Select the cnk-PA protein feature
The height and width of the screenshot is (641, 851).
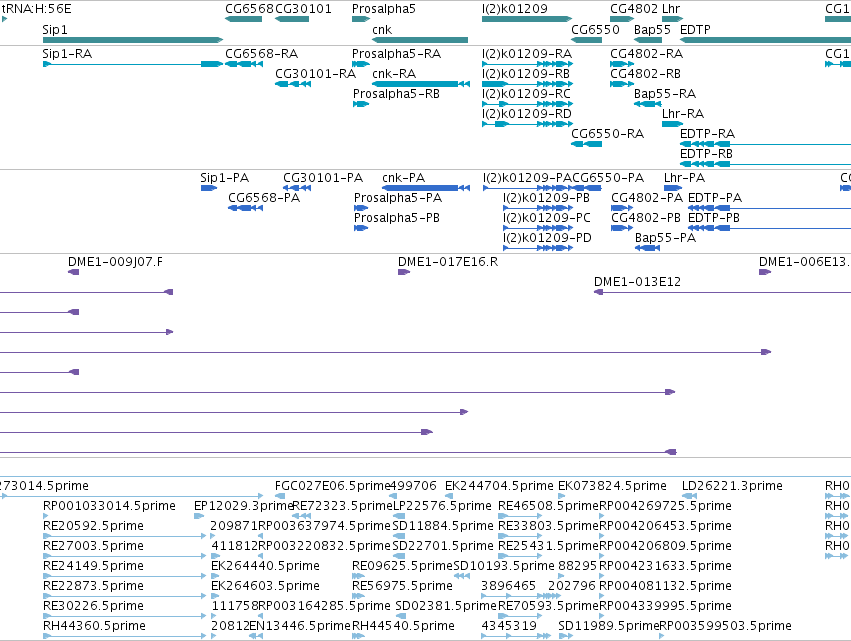[426, 188]
